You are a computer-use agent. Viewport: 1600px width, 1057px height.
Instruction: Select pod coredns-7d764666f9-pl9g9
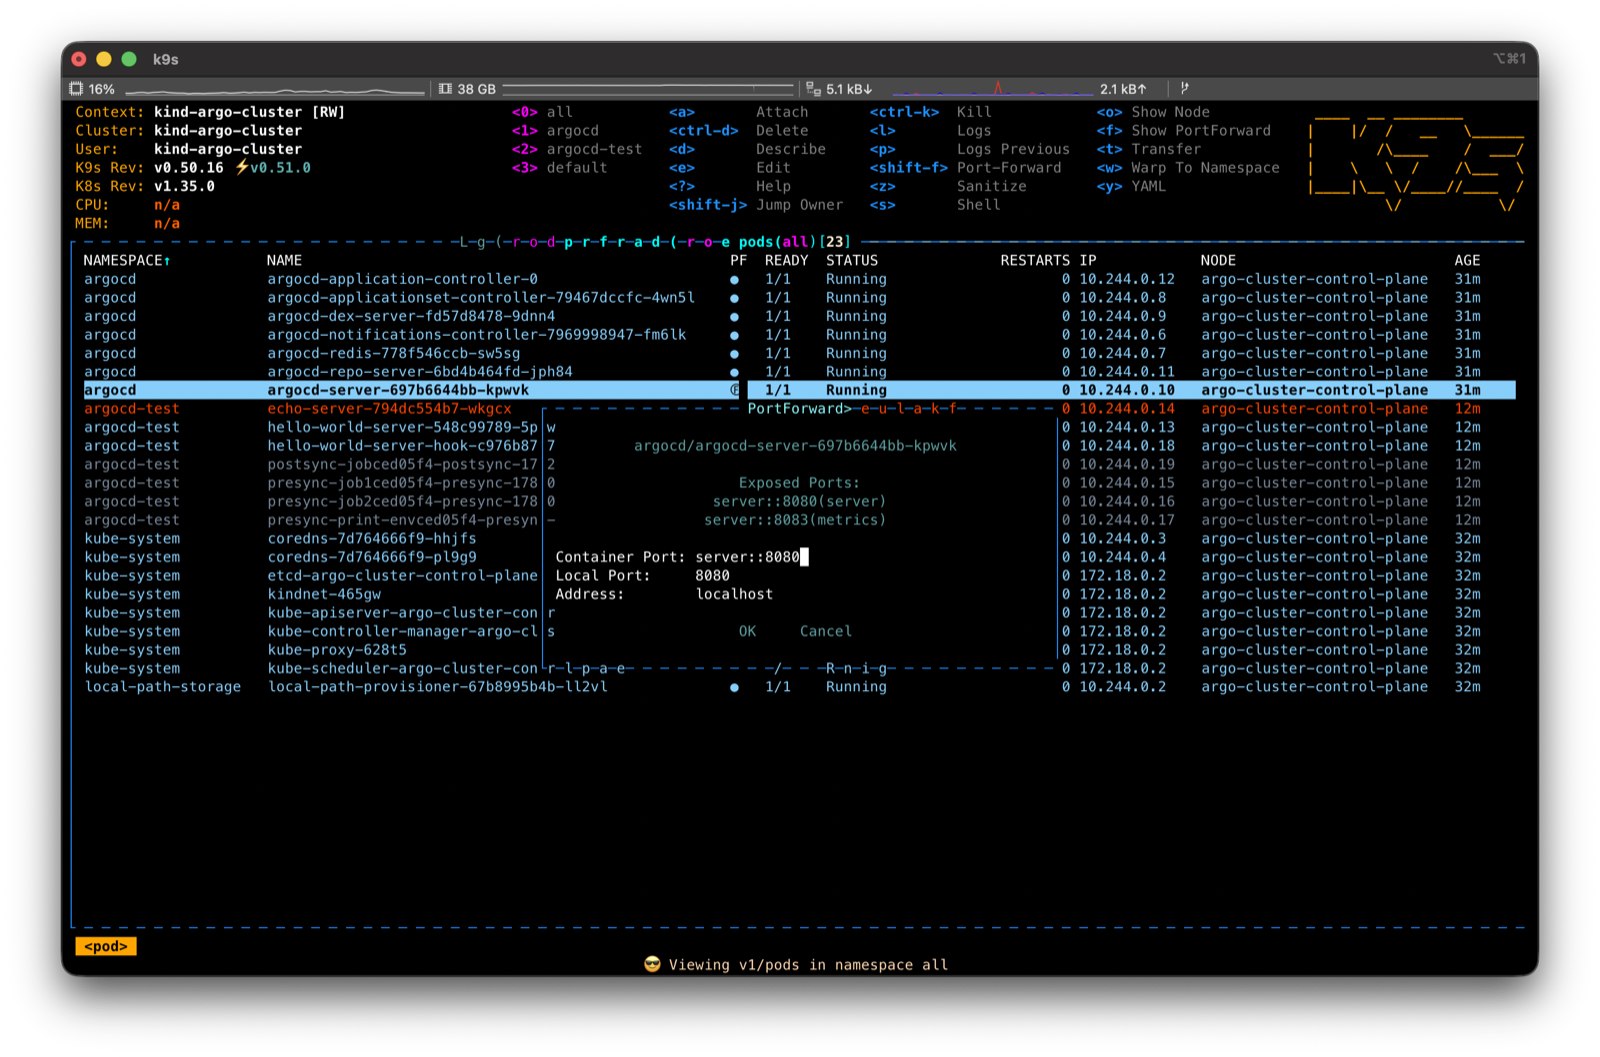tap(371, 557)
